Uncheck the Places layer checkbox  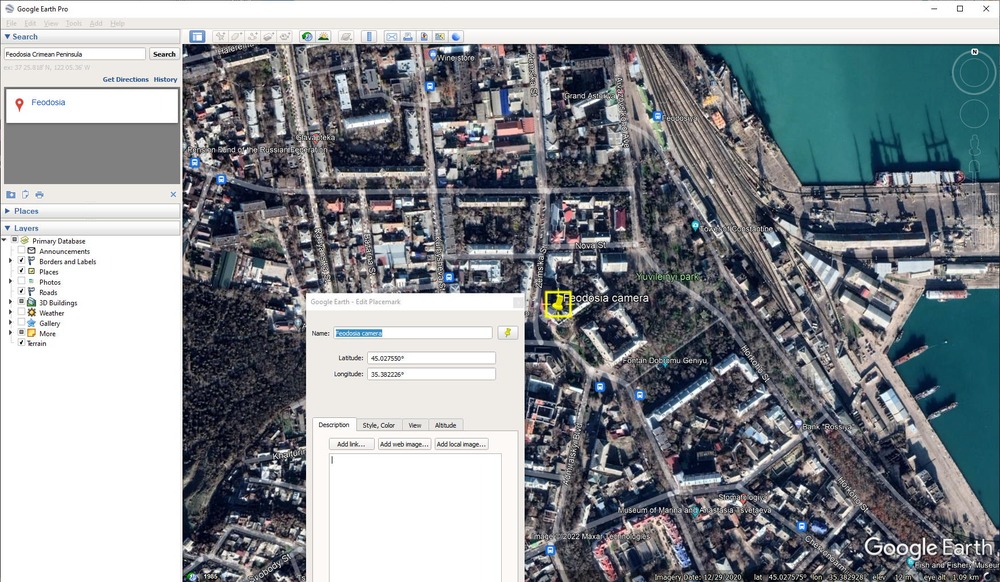click(21, 271)
